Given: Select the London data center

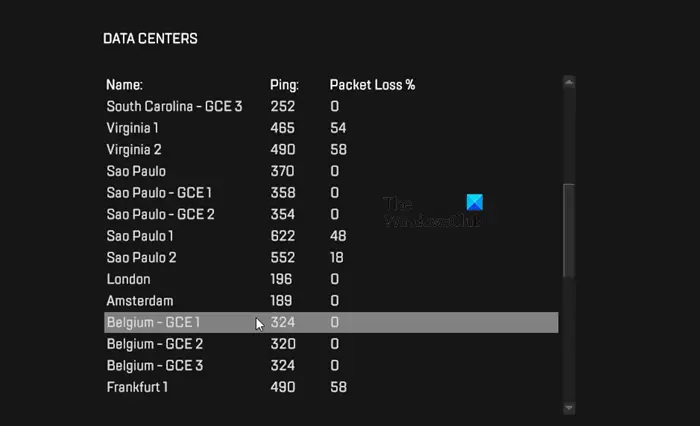Looking at the screenshot, I should pyautogui.click(x=331, y=279).
